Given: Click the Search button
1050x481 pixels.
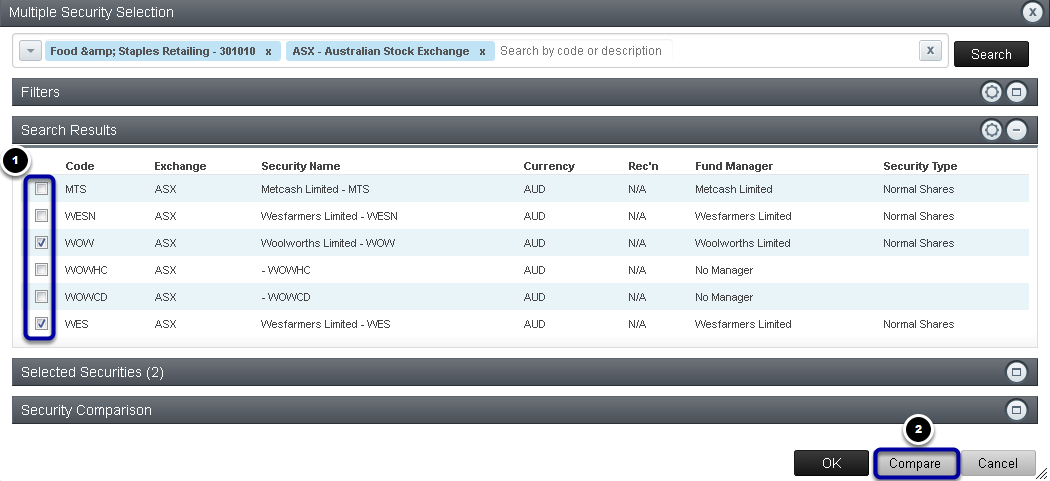Looking at the screenshot, I should coord(991,54).
